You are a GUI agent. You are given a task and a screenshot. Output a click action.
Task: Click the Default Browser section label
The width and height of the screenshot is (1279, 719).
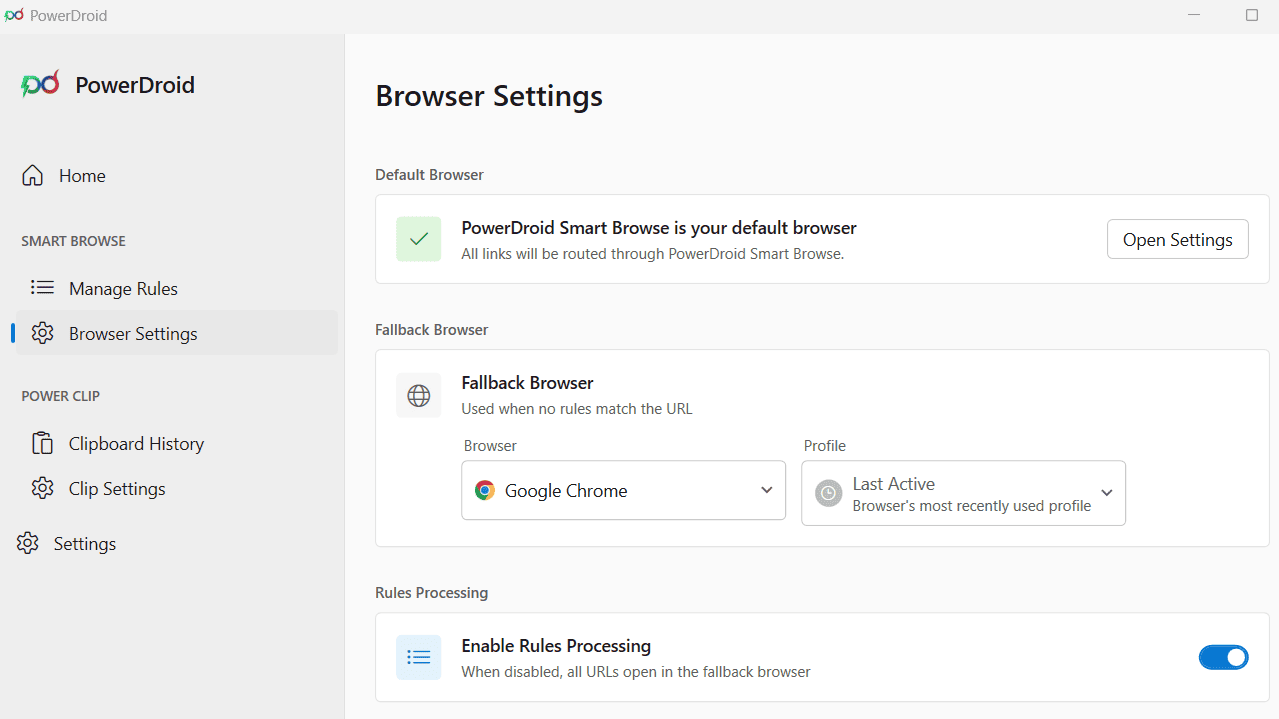click(x=429, y=175)
